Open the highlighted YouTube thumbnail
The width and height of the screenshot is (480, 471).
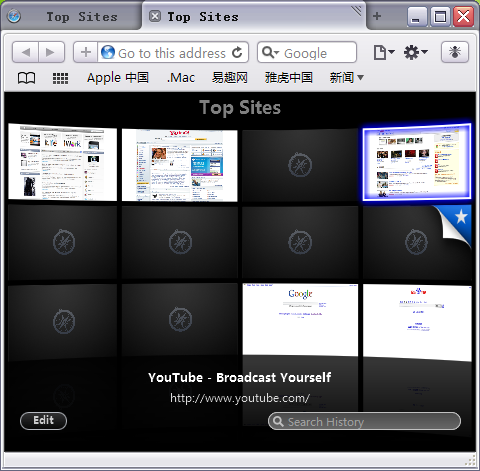[417, 162]
